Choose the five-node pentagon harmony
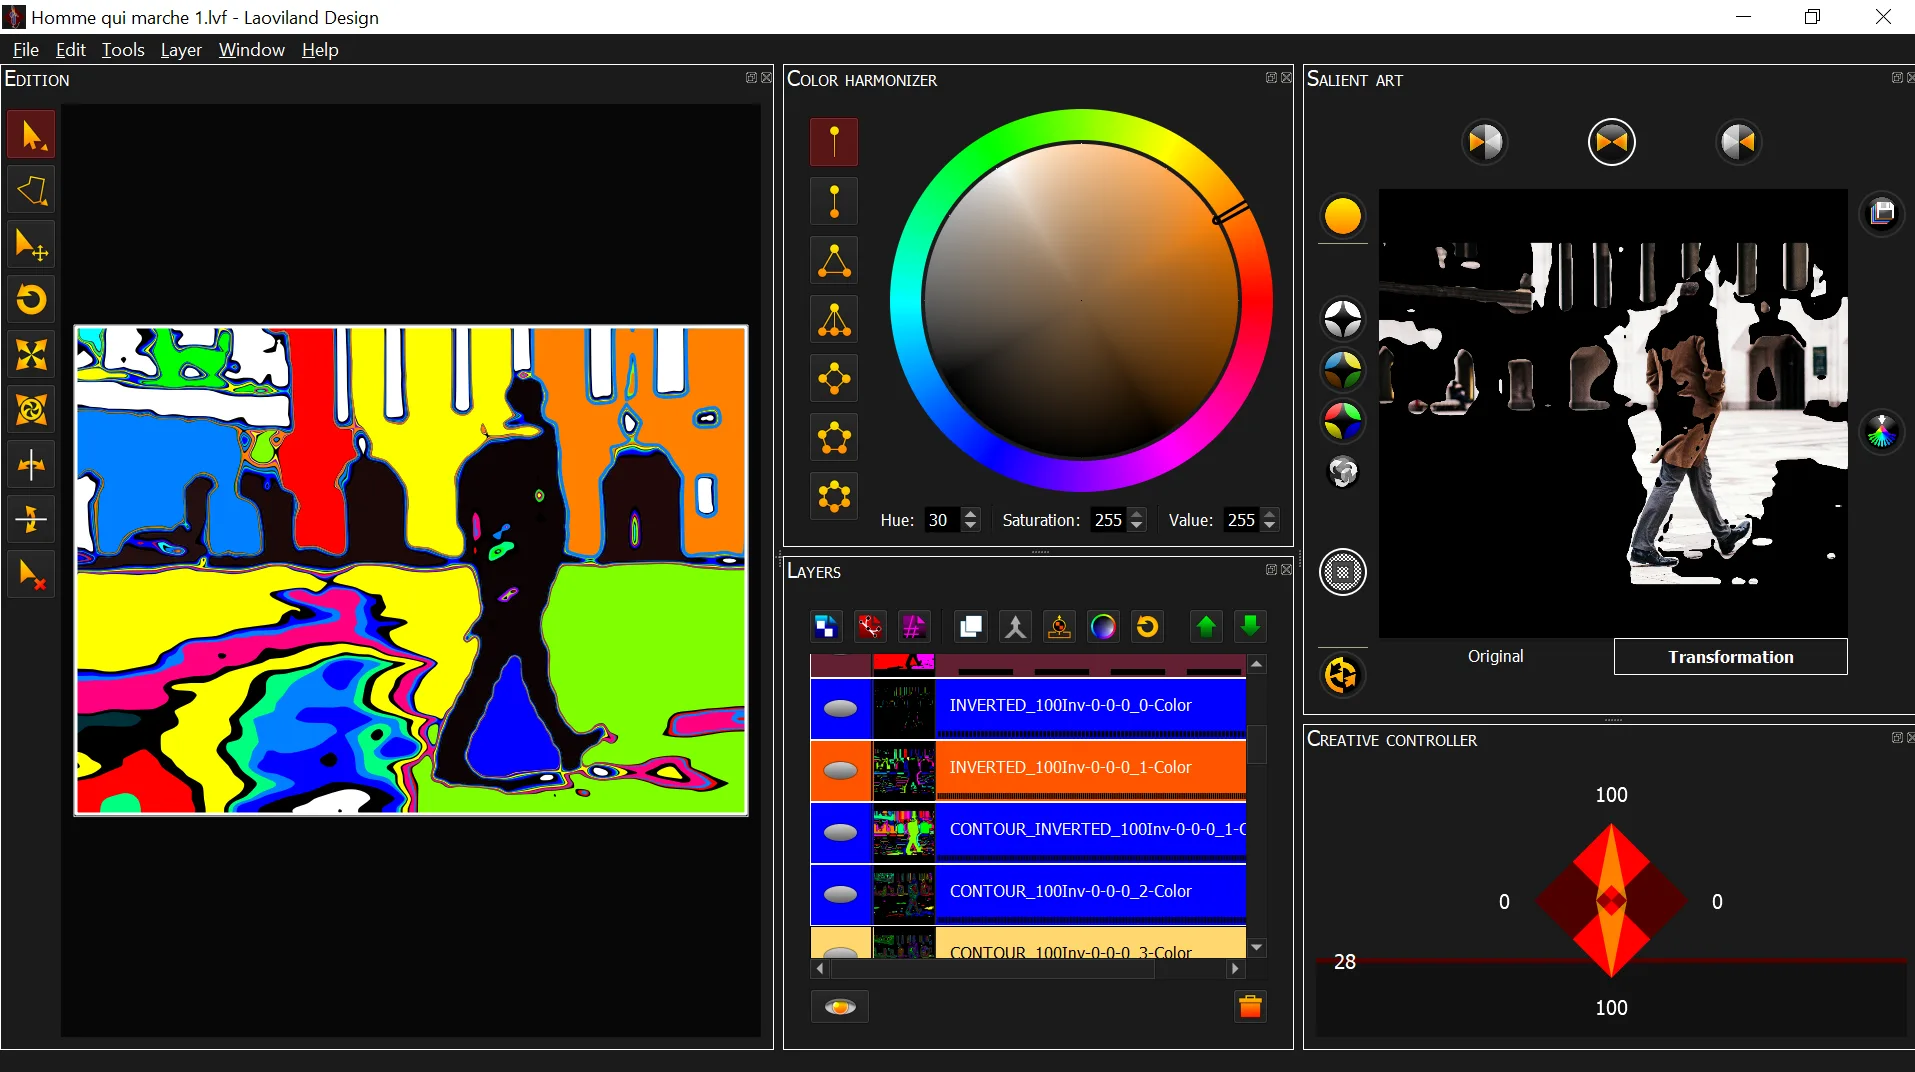 [834, 437]
